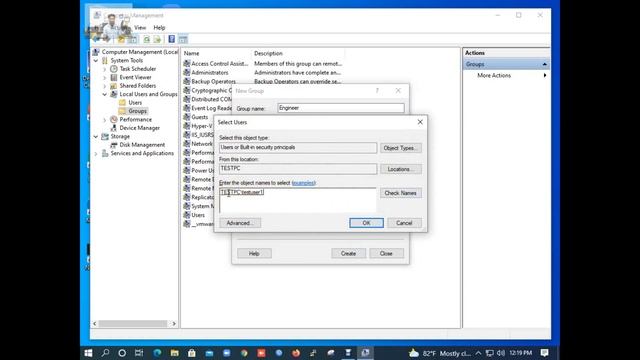Click Close in New Group dialog
Image resolution: width=640 pixels, height=360 pixels.
(386, 253)
